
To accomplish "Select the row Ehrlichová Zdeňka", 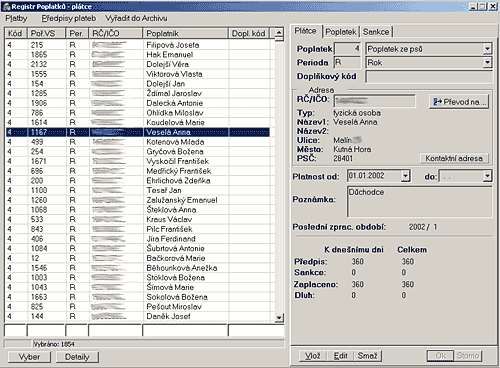I will [137, 181].
